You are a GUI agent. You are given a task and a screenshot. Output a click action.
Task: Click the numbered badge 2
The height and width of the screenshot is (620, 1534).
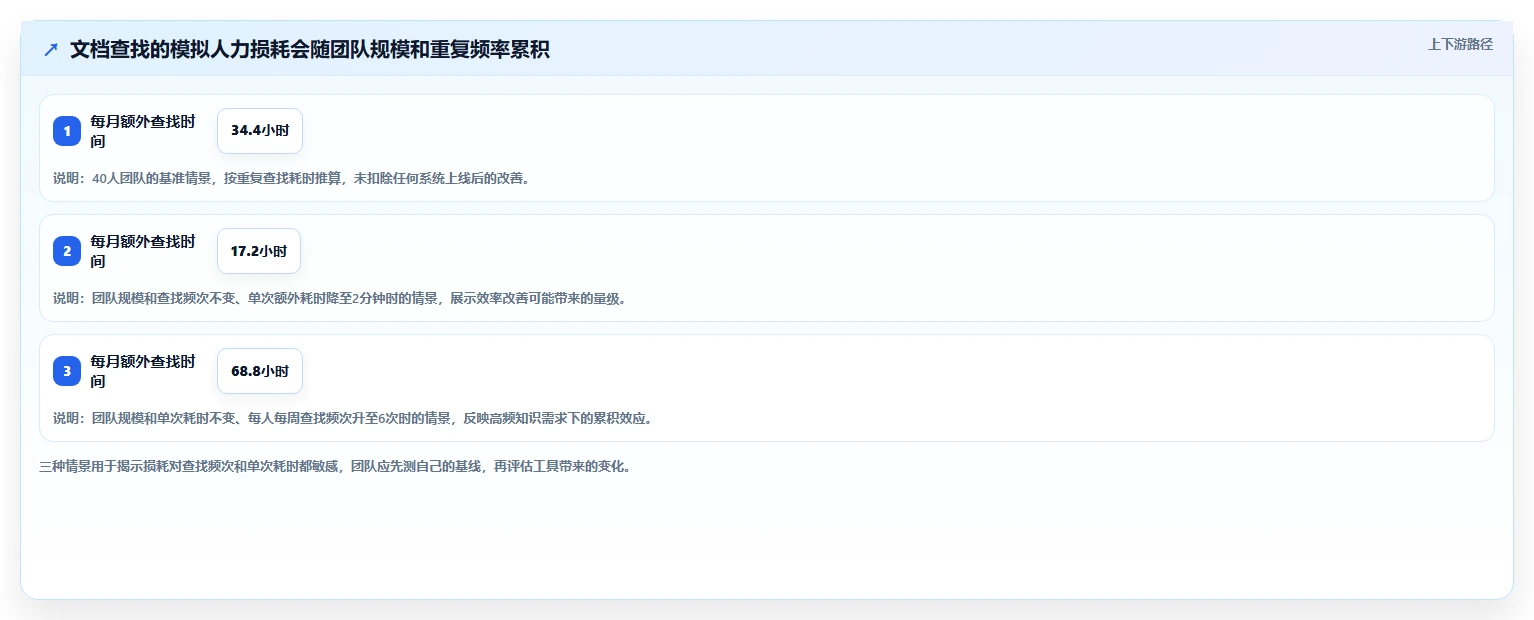67,251
